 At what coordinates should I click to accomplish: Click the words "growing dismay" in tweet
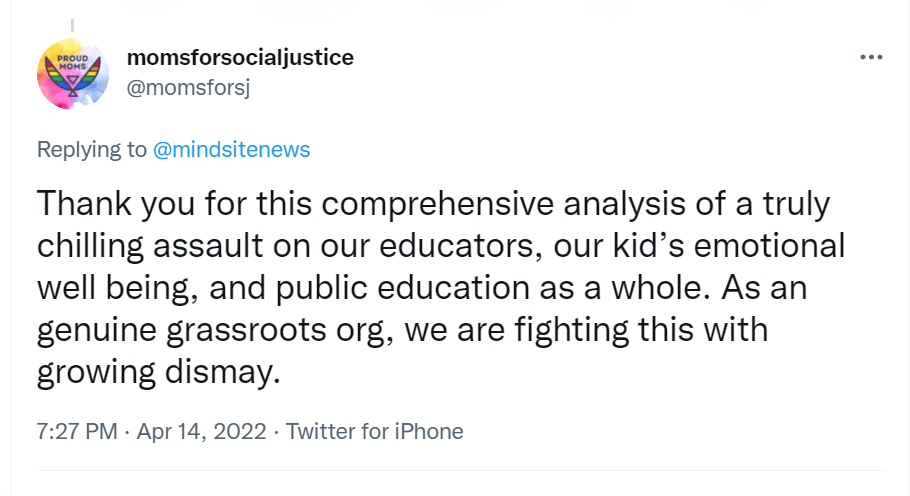tap(154, 372)
